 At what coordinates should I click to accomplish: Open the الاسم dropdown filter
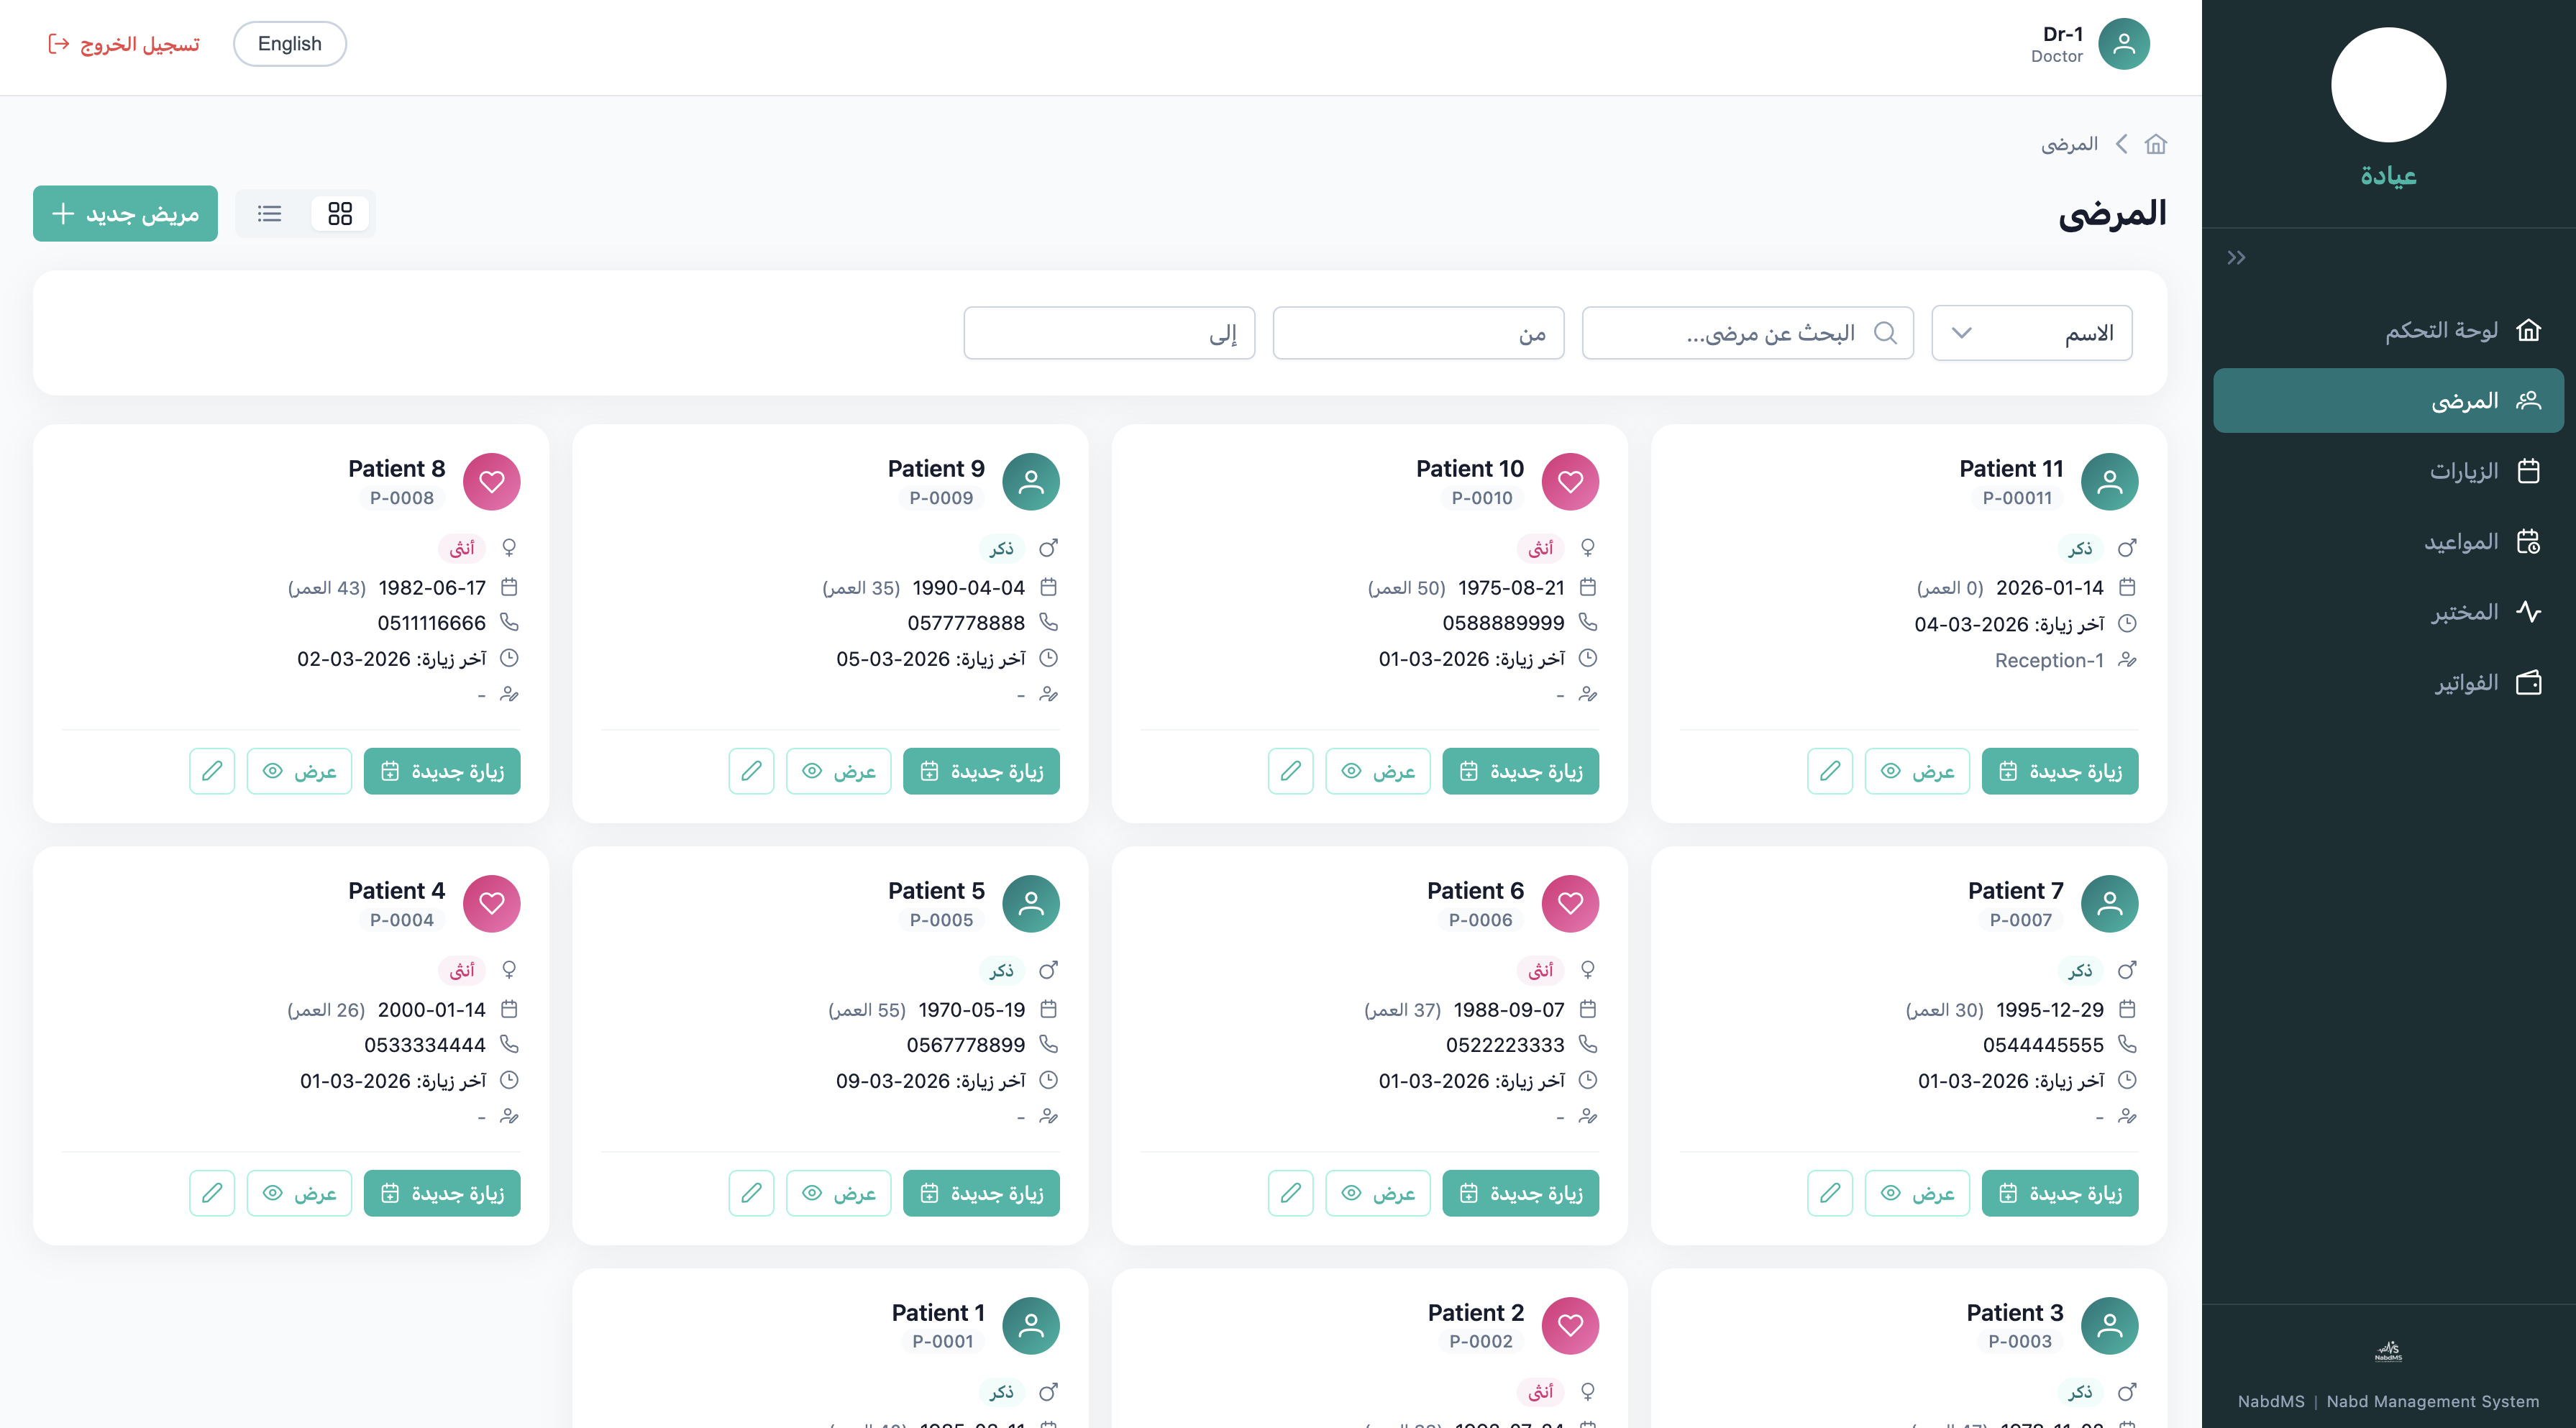(2031, 332)
